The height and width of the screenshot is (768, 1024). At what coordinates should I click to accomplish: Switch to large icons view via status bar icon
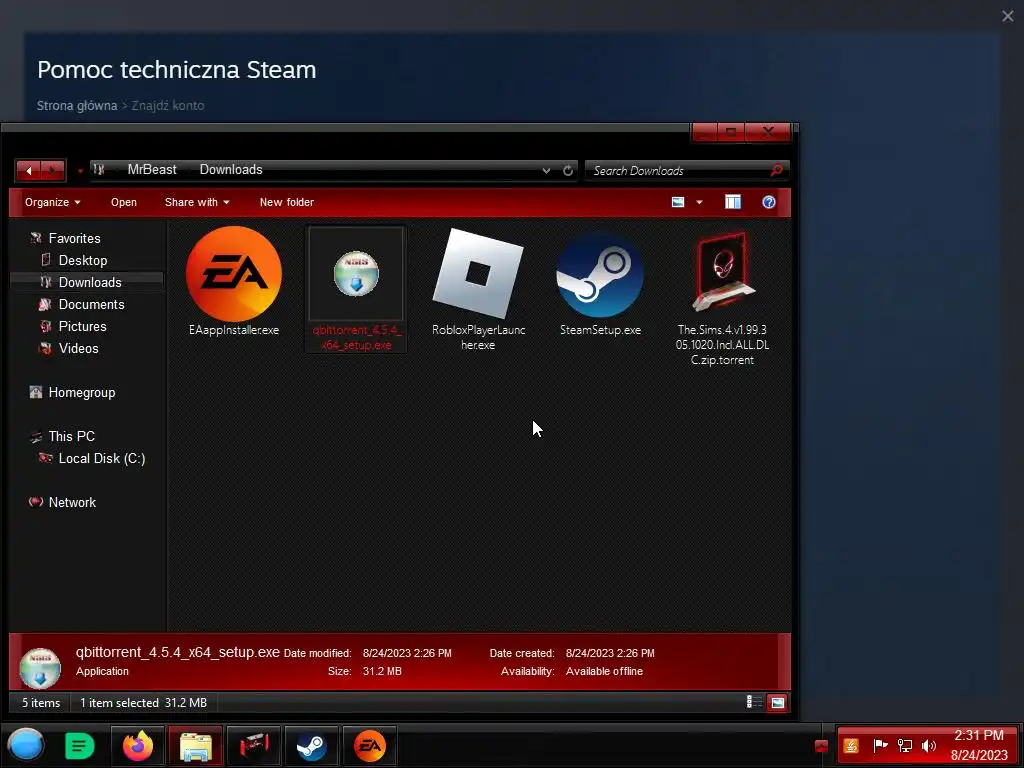[x=777, y=703]
